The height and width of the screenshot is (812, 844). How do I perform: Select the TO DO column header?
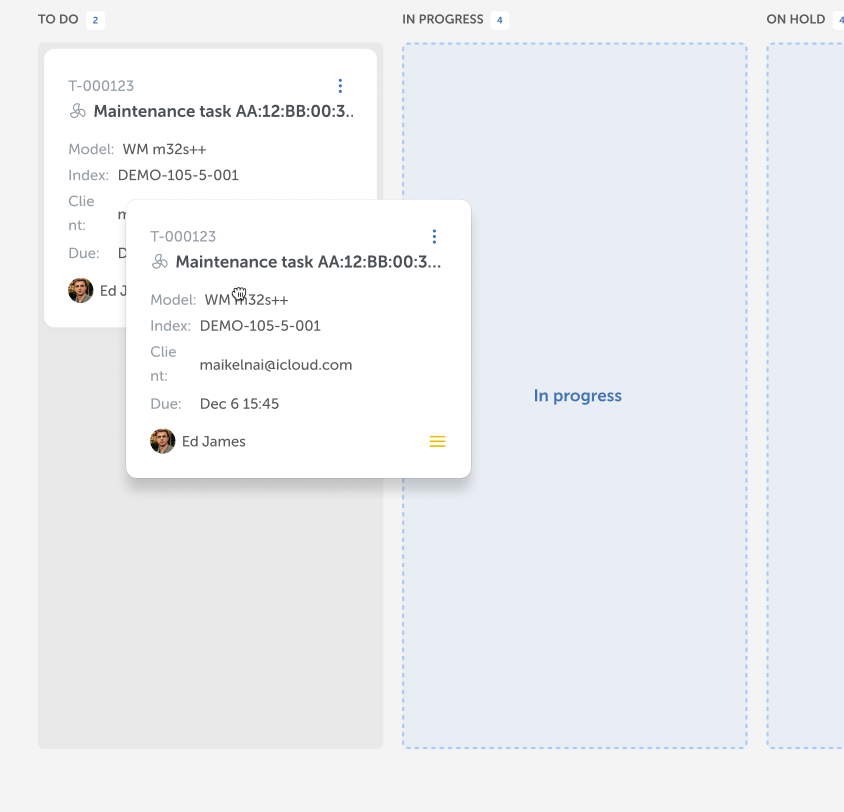[58, 20]
